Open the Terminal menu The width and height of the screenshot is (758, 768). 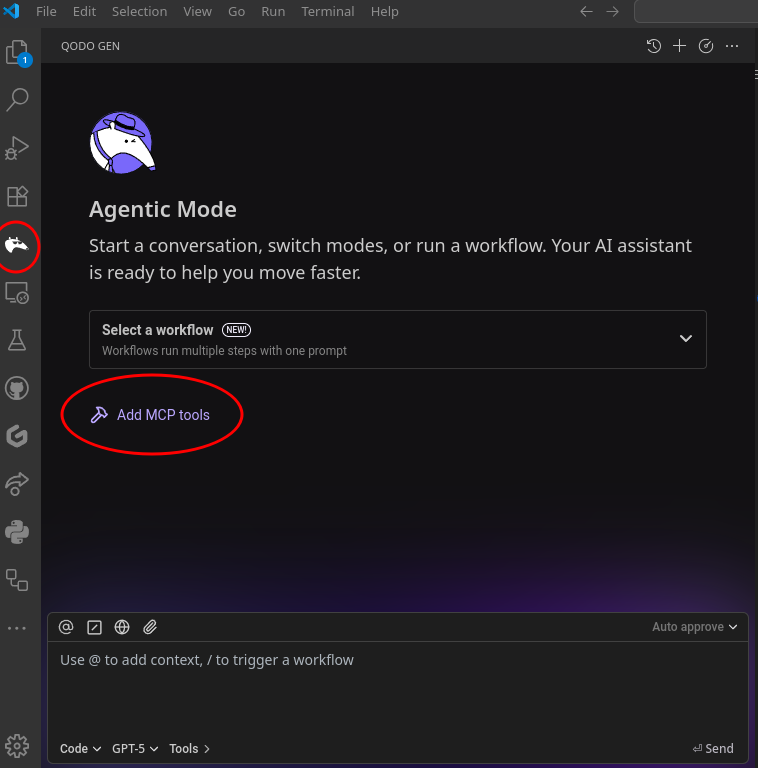click(x=328, y=11)
